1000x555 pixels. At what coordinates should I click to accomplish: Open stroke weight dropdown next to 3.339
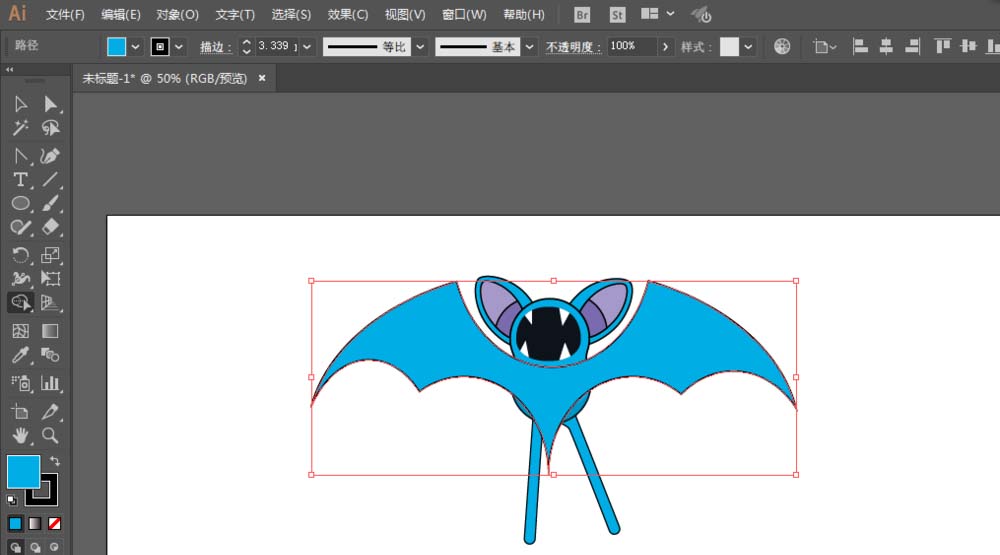[x=307, y=47]
